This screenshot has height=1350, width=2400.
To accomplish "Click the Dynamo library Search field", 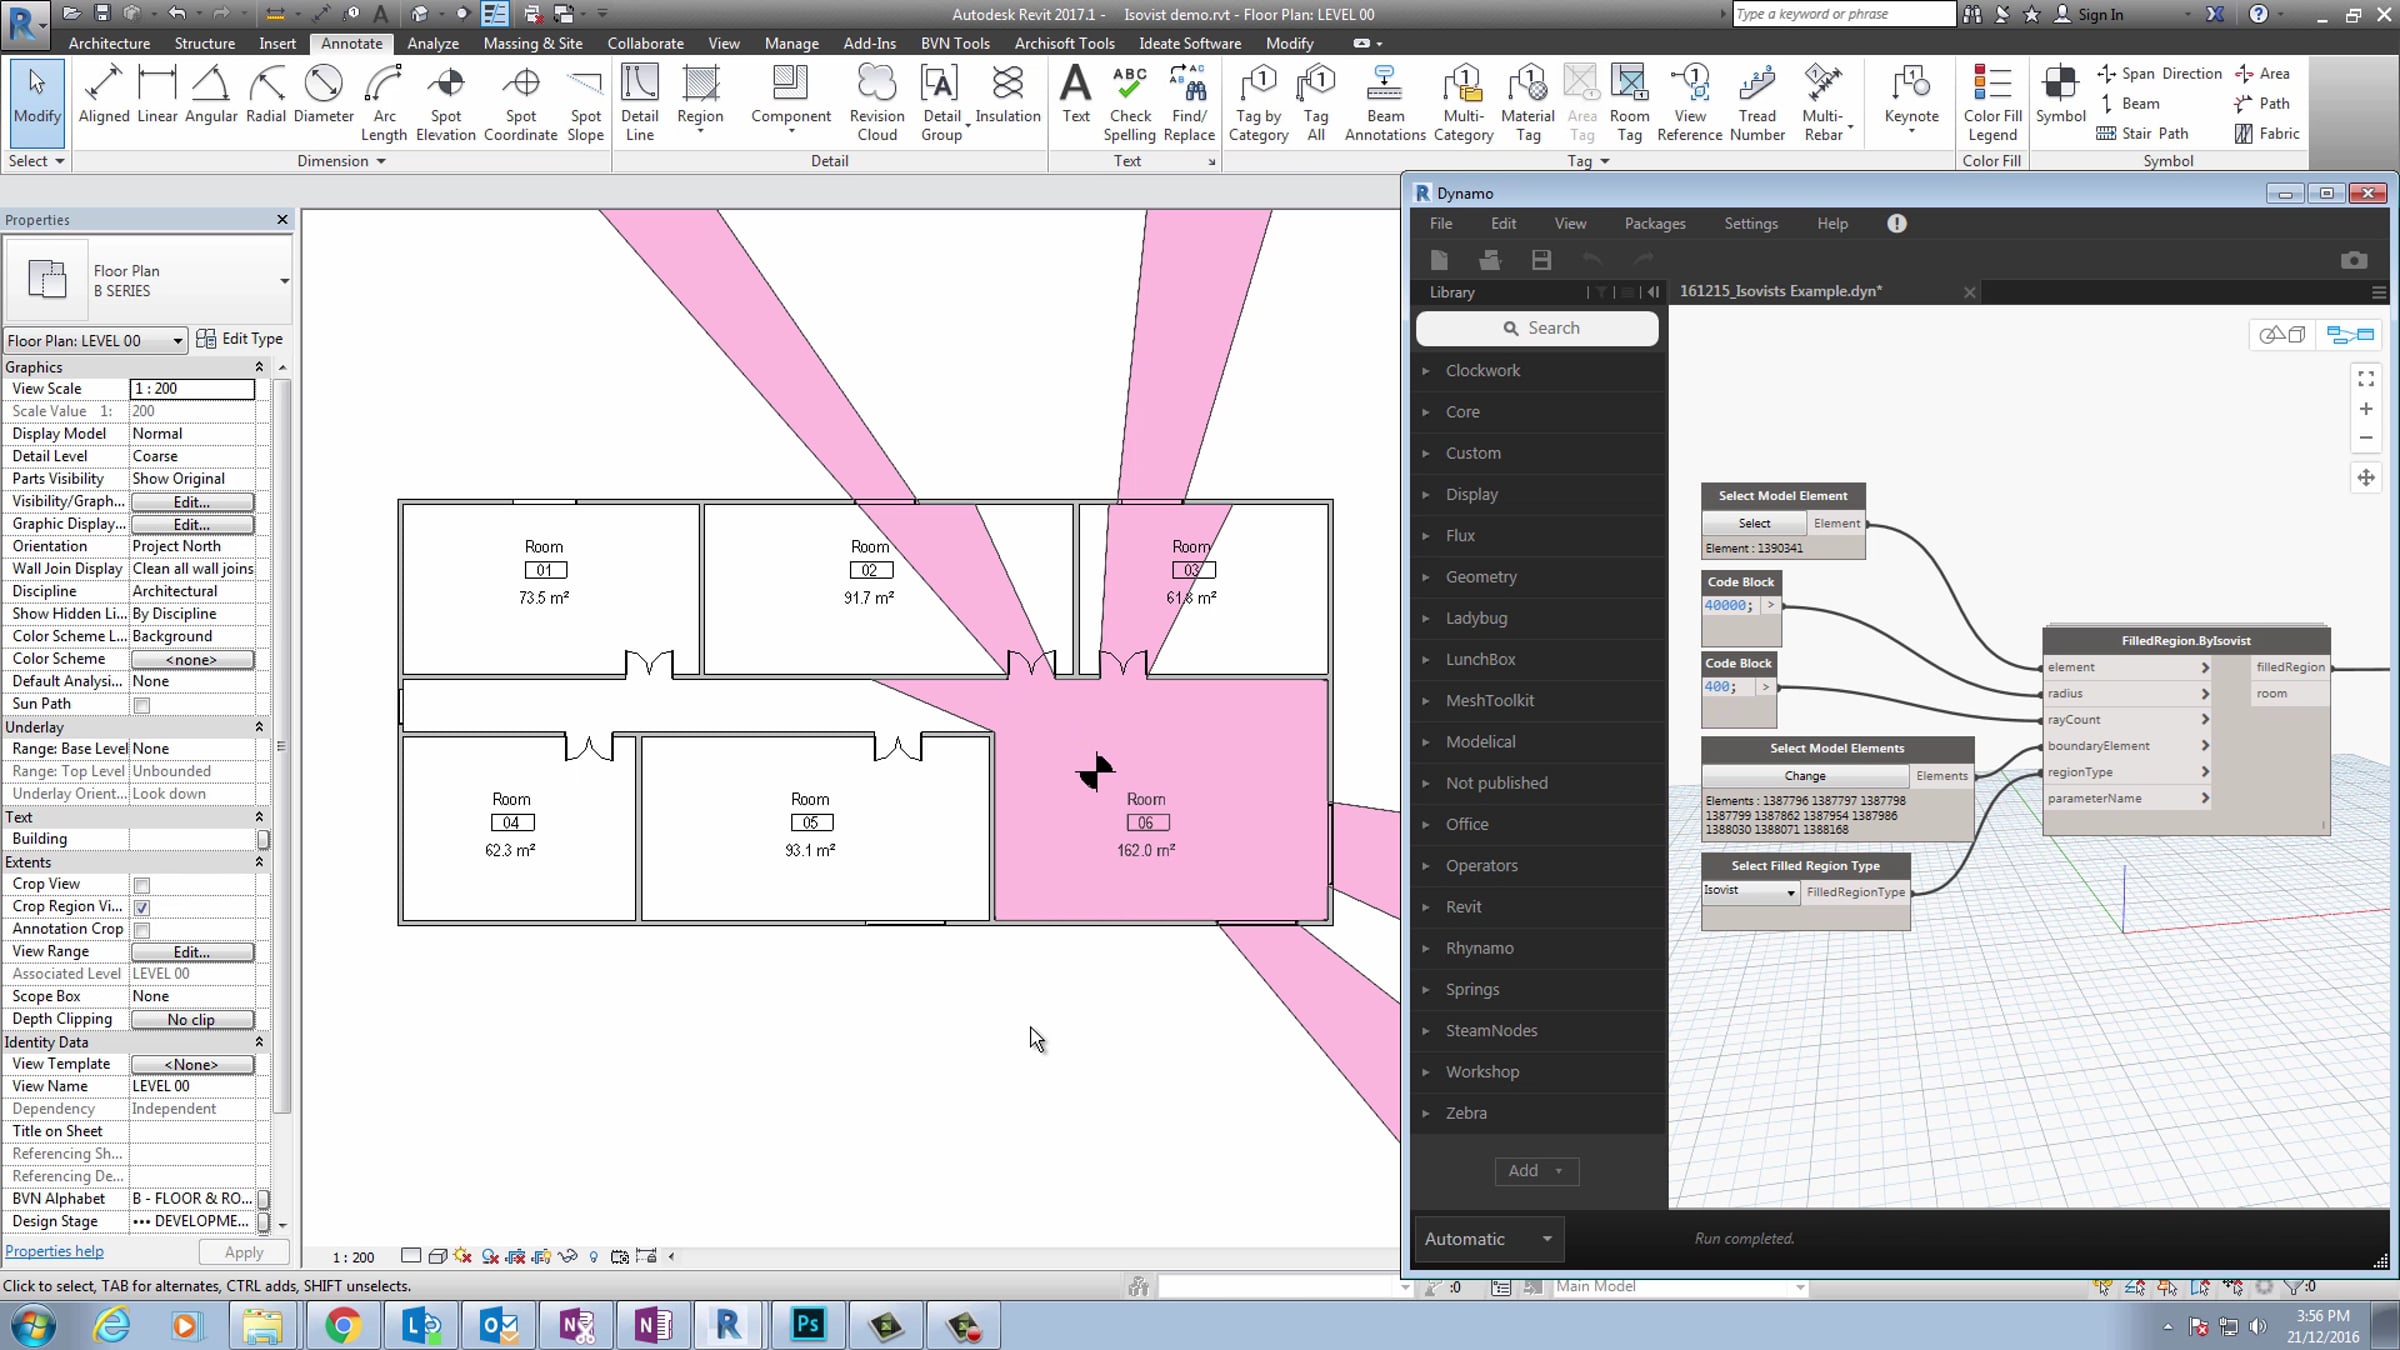I will click(1537, 328).
